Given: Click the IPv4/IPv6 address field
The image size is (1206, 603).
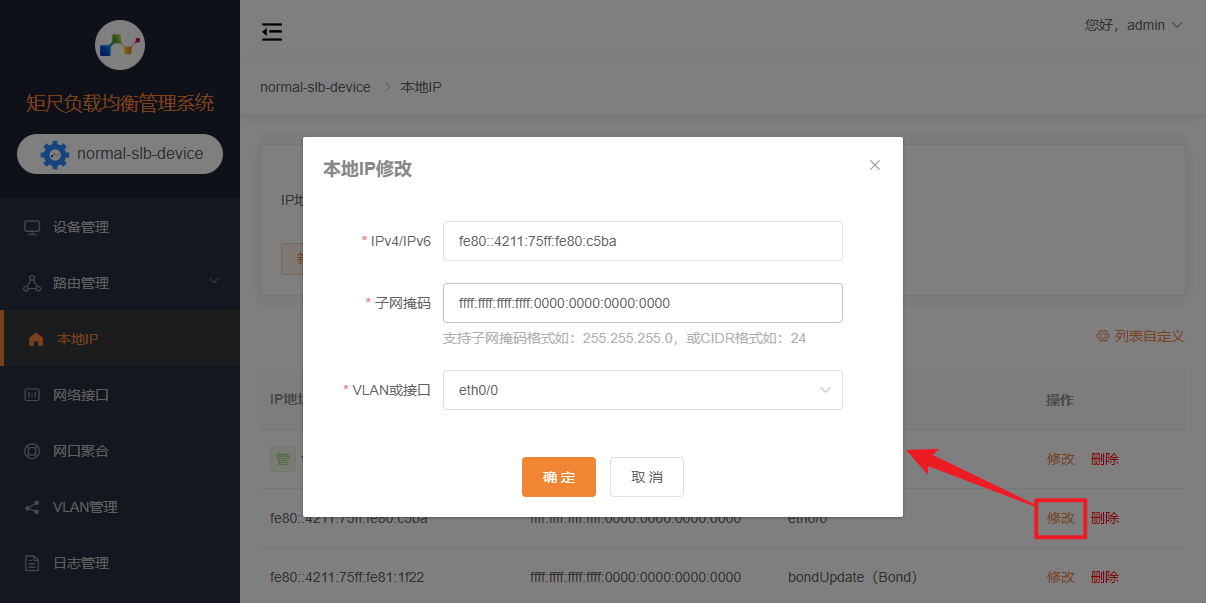Looking at the screenshot, I should (642, 241).
